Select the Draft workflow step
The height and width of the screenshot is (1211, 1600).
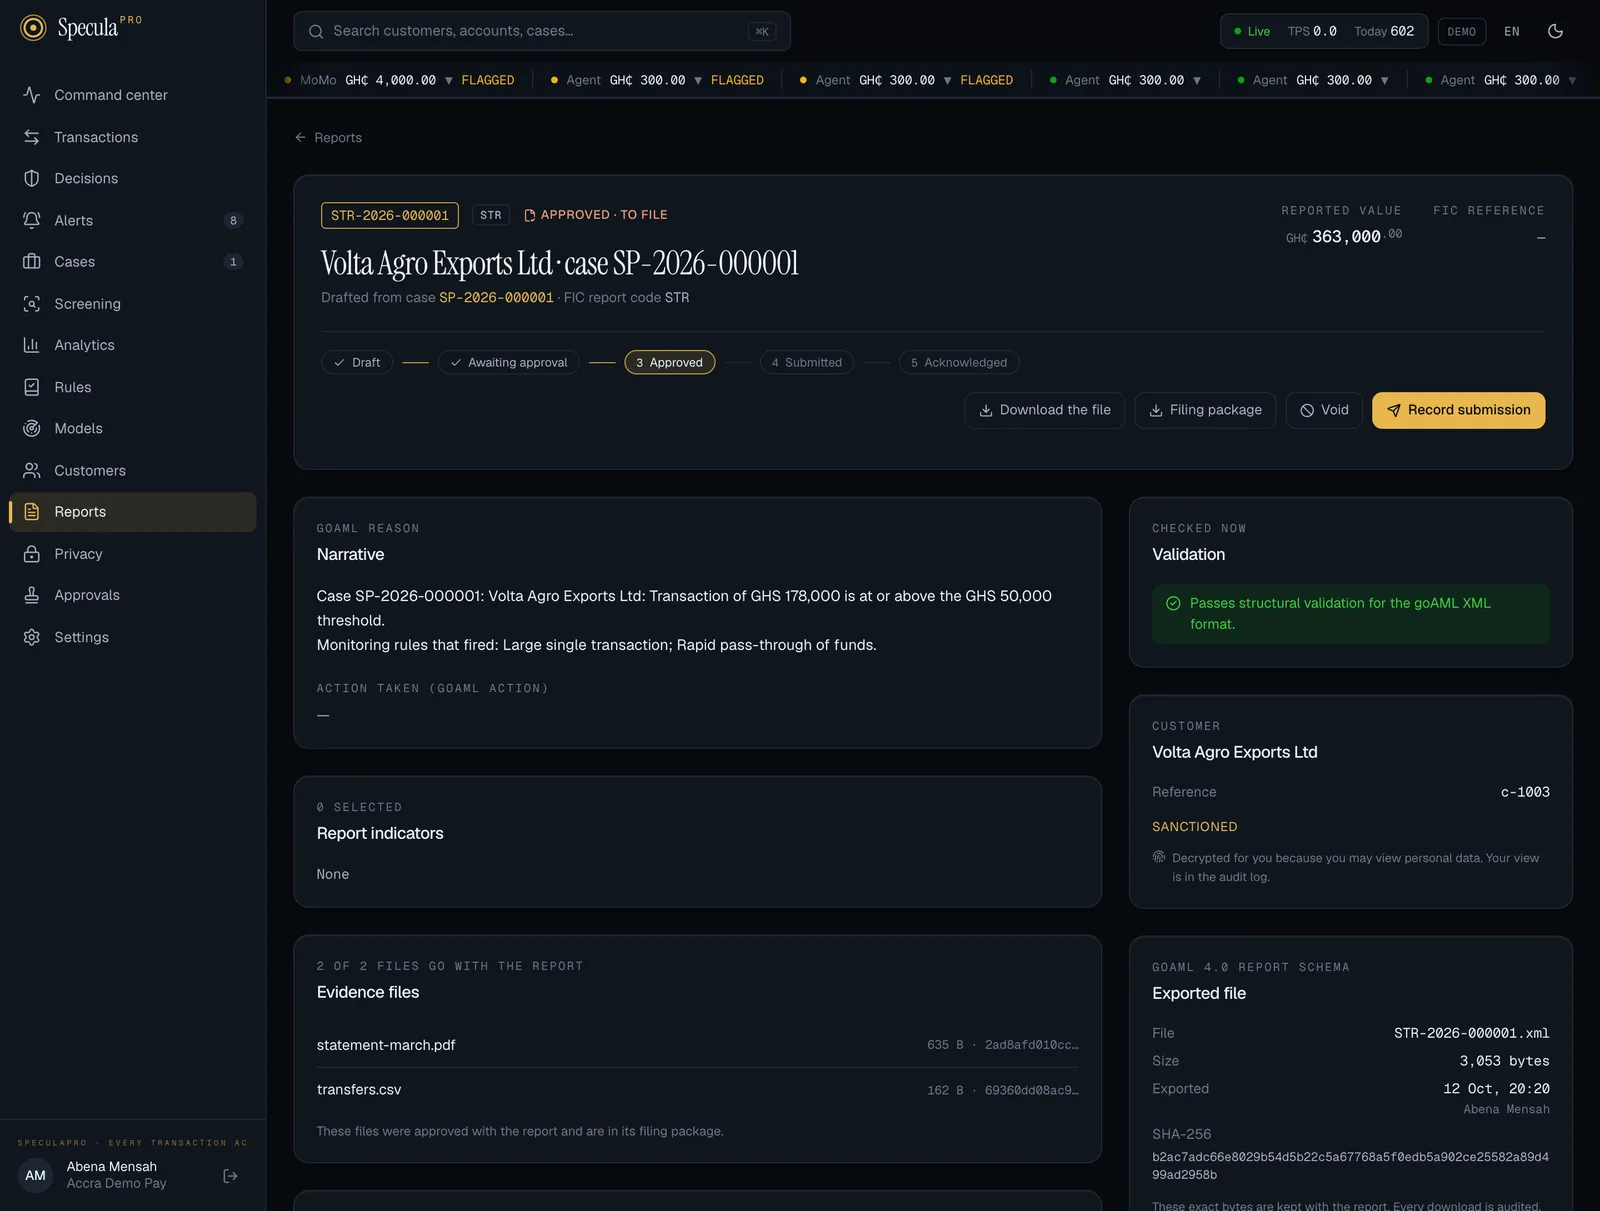(x=357, y=362)
